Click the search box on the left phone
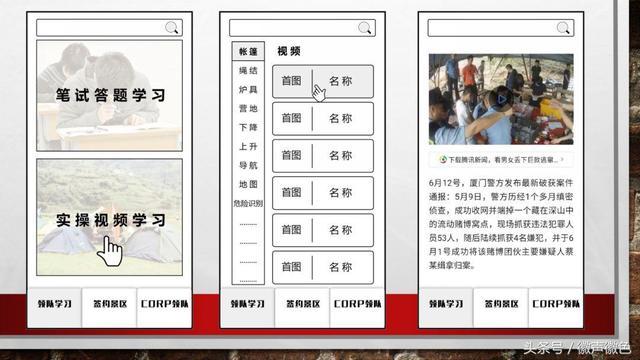Viewport: 640px width, 360px height. [109, 28]
